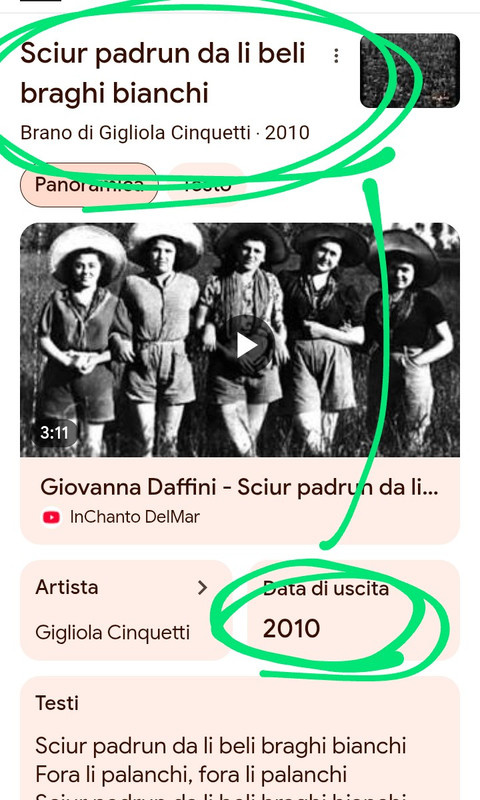Open the three-dot options menu

[x=336, y=56]
